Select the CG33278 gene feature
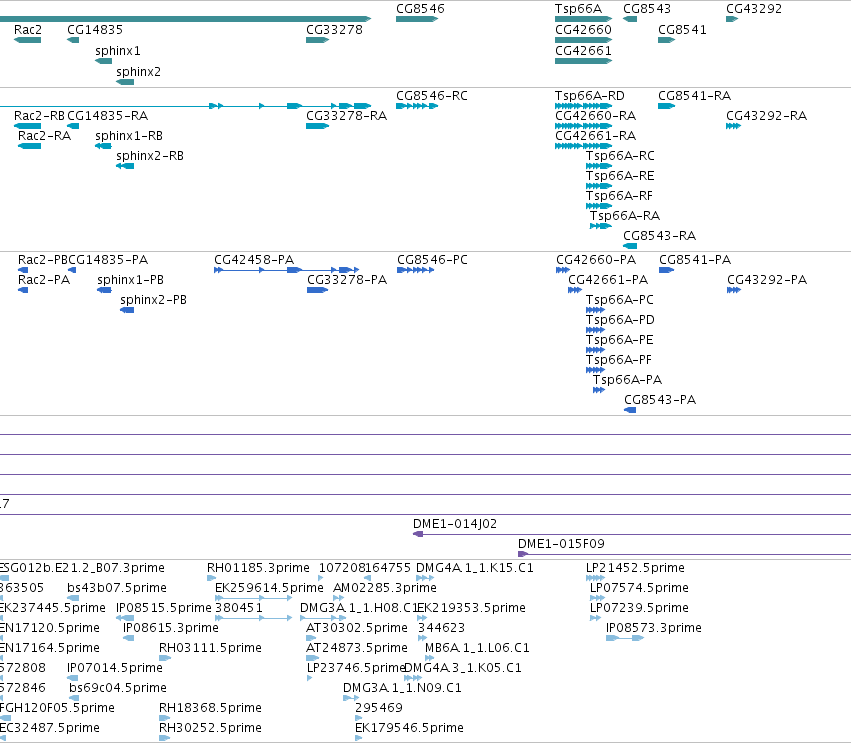Viewport: 851px width, 743px height. coord(317,40)
